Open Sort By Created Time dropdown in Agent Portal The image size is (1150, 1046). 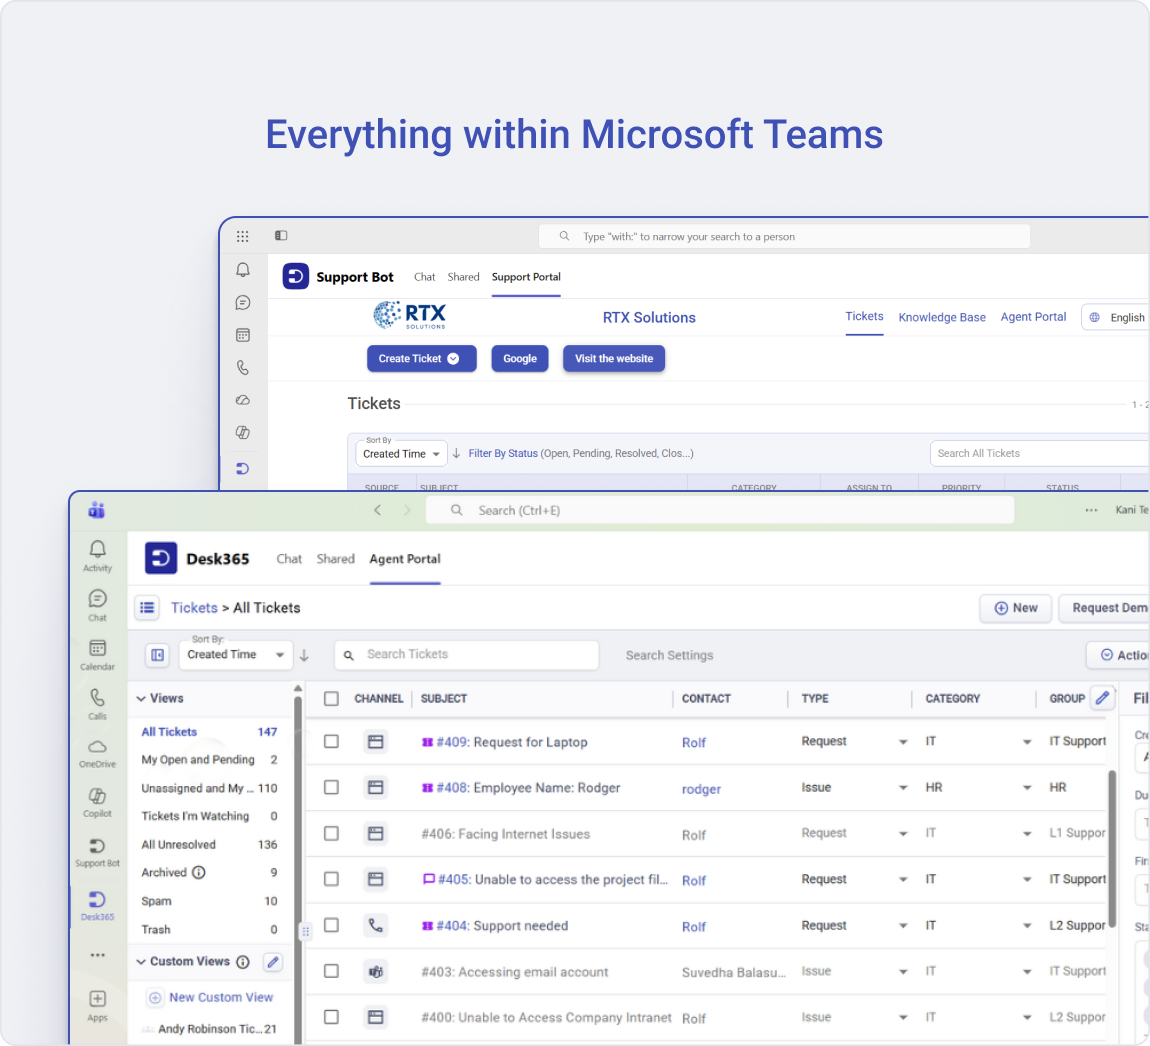[235, 654]
